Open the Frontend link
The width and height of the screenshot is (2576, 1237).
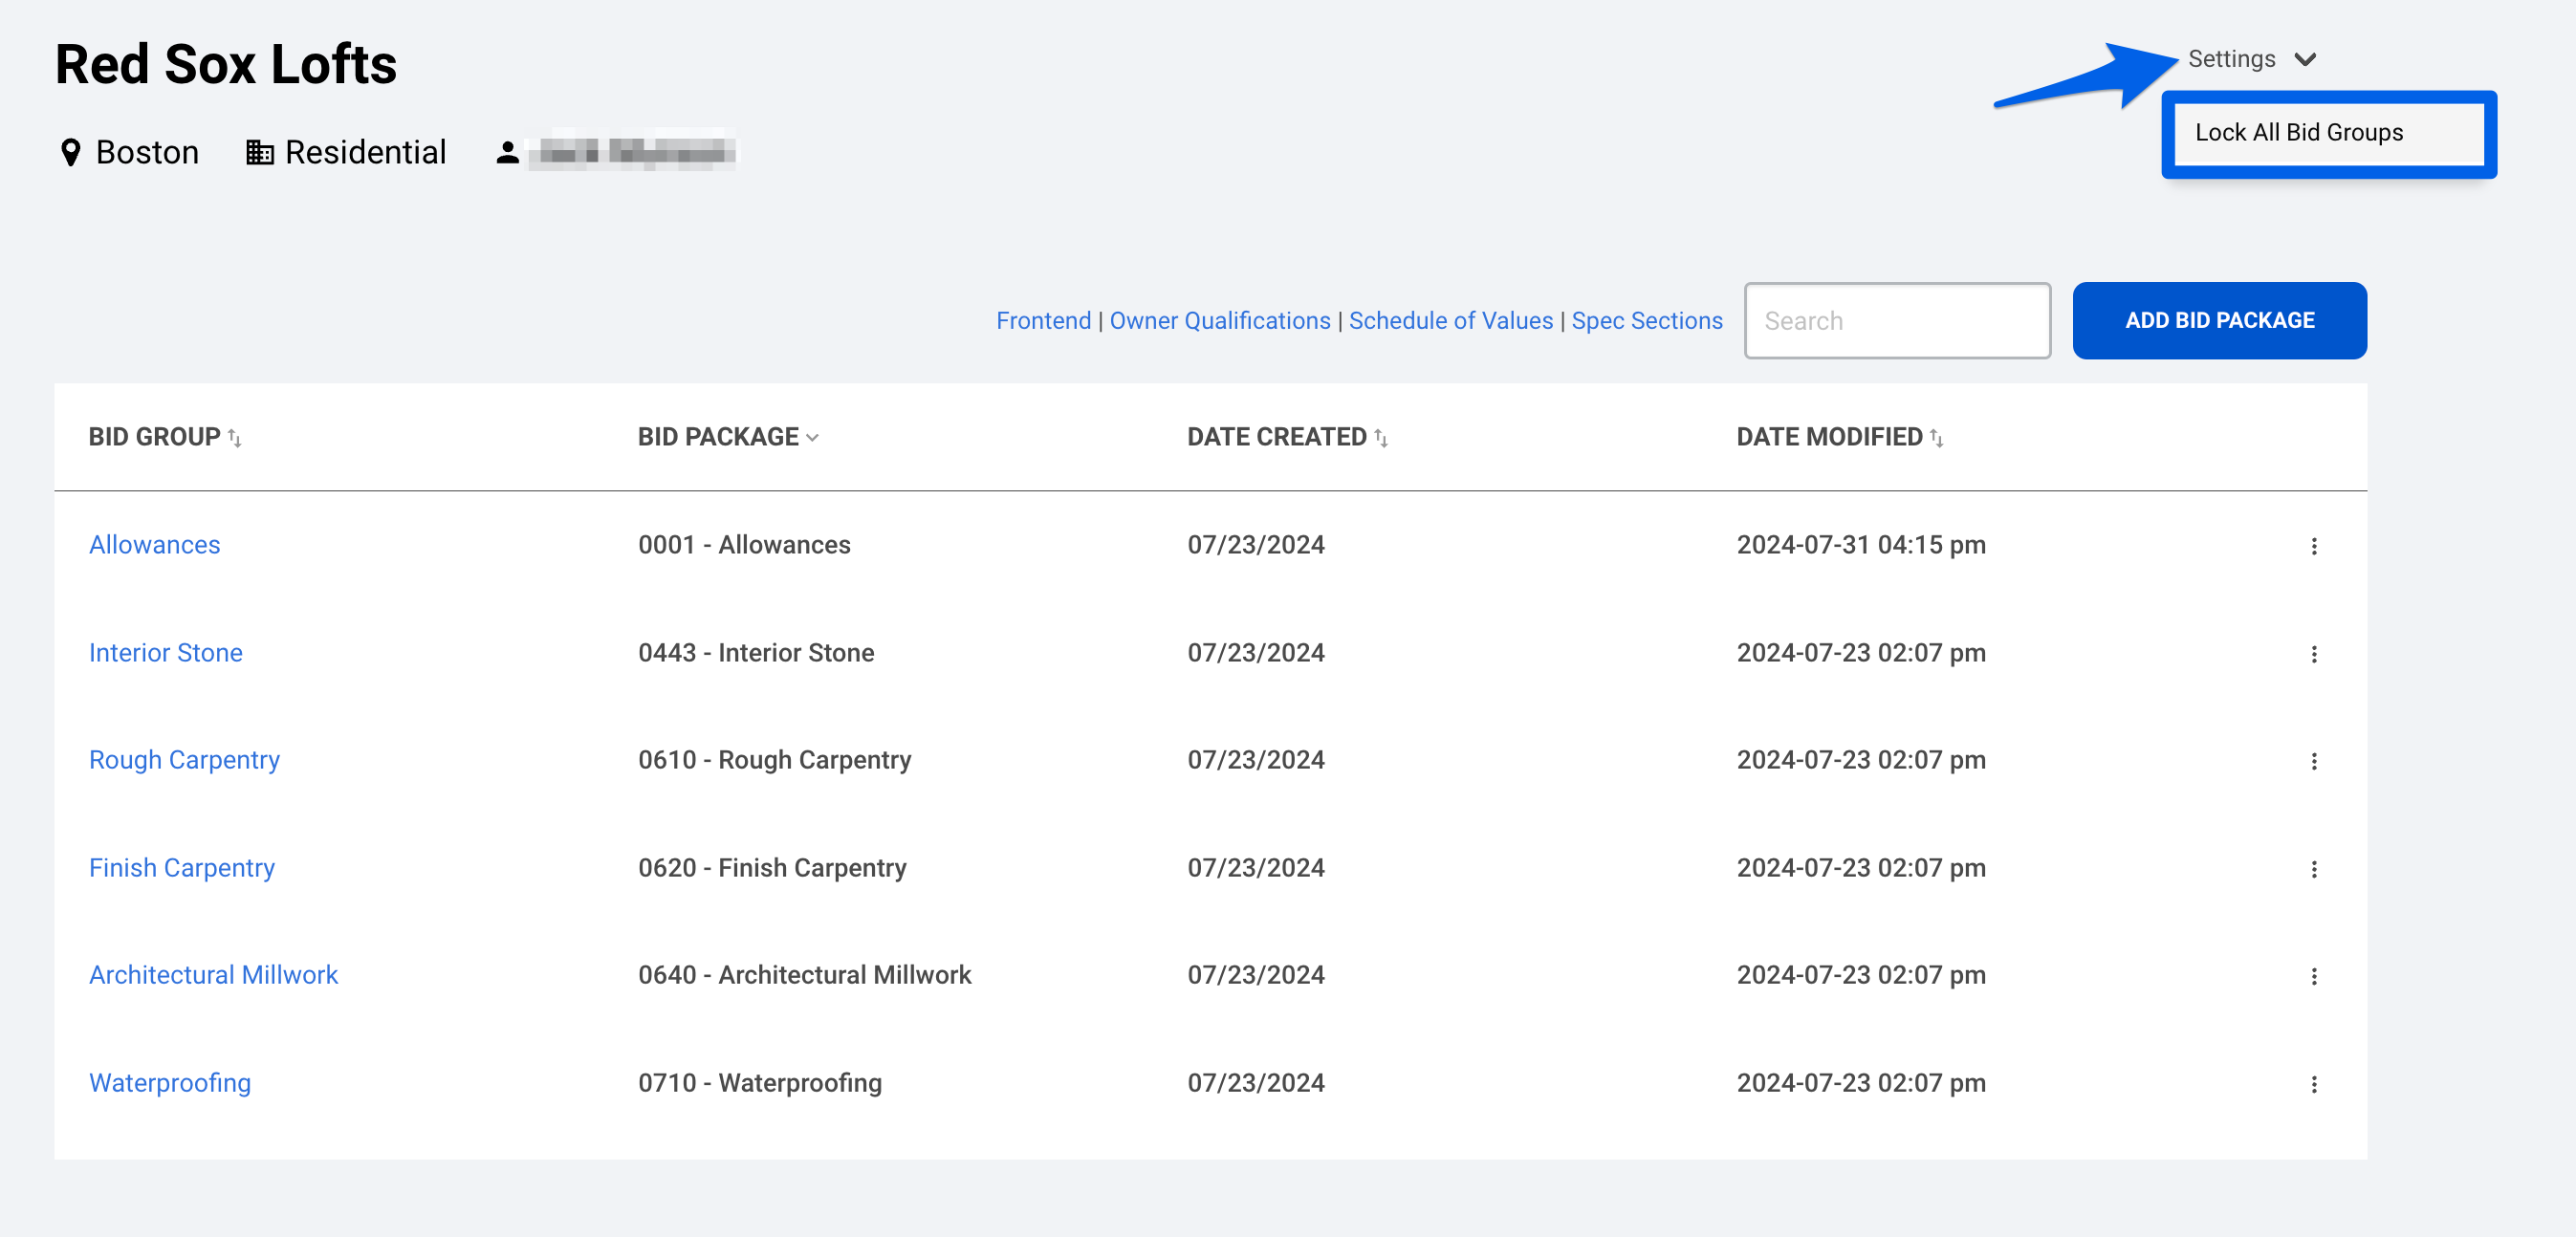coord(1043,321)
